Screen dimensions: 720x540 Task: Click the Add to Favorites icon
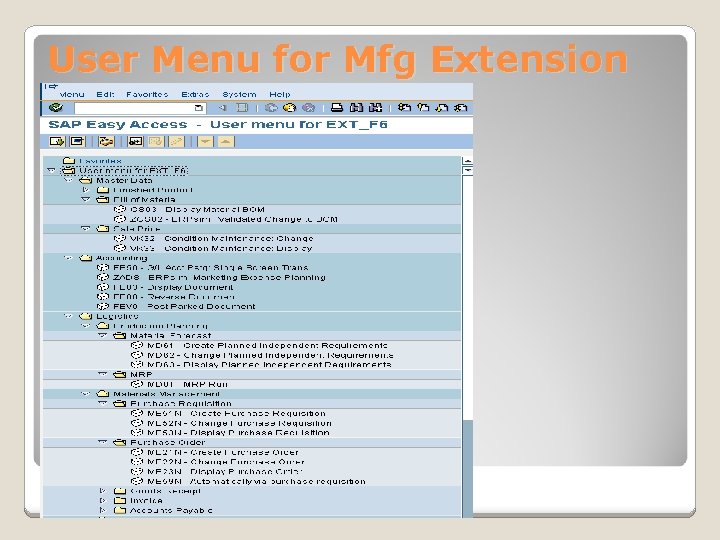(x=135, y=141)
